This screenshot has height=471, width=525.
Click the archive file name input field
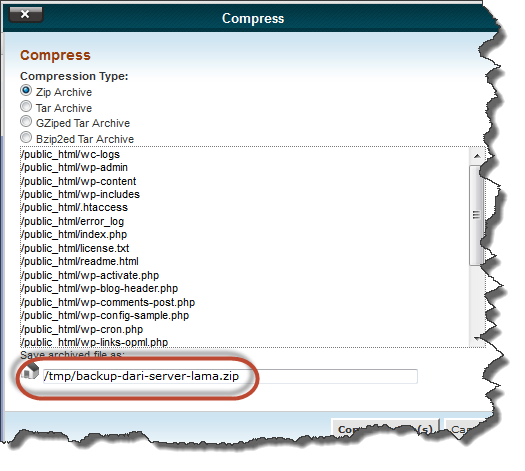[x=230, y=376]
